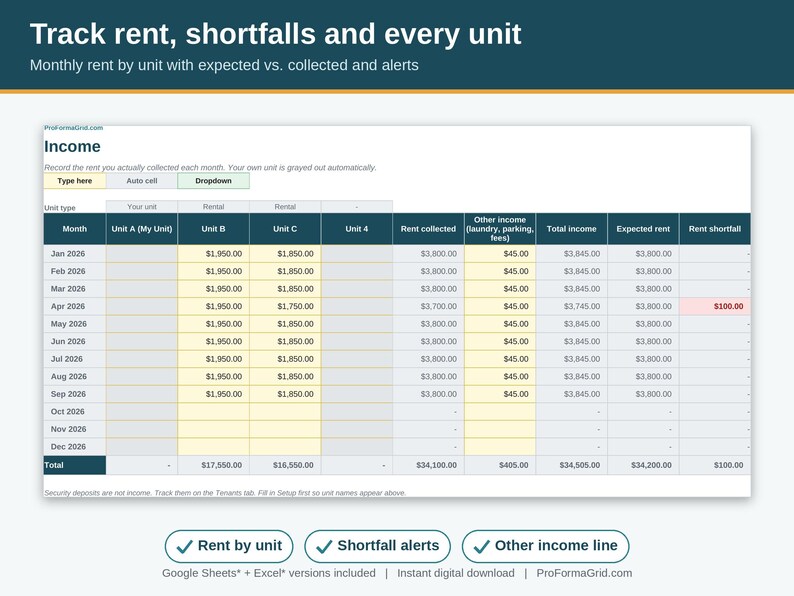
Task: Click the Apr 2026 month label
Action: pos(68,306)
